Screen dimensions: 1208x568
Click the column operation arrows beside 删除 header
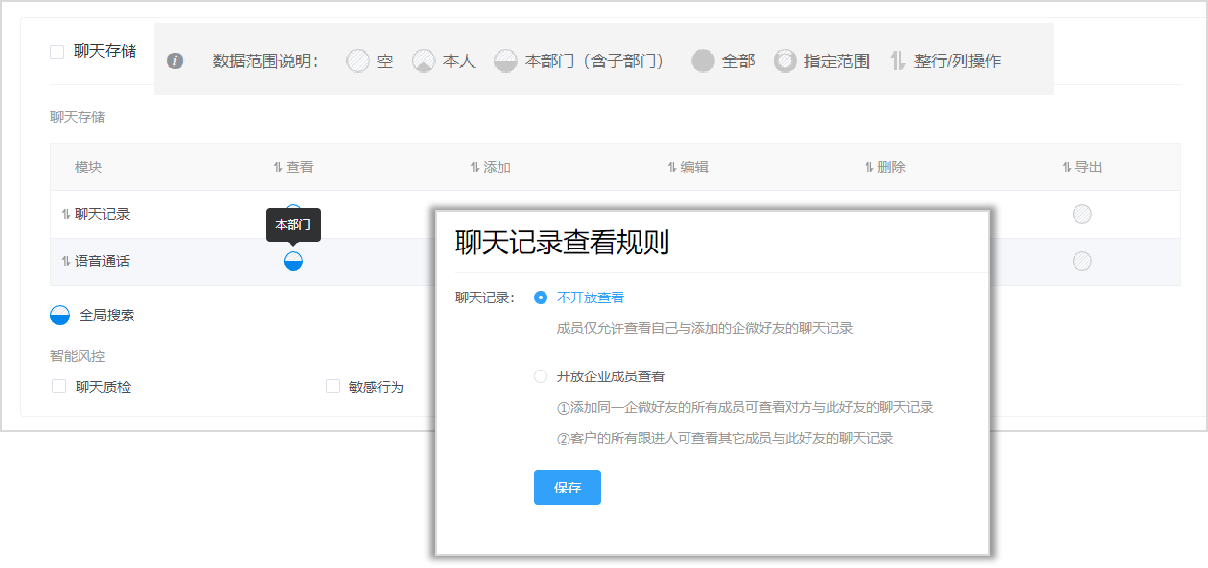[869, 168]
